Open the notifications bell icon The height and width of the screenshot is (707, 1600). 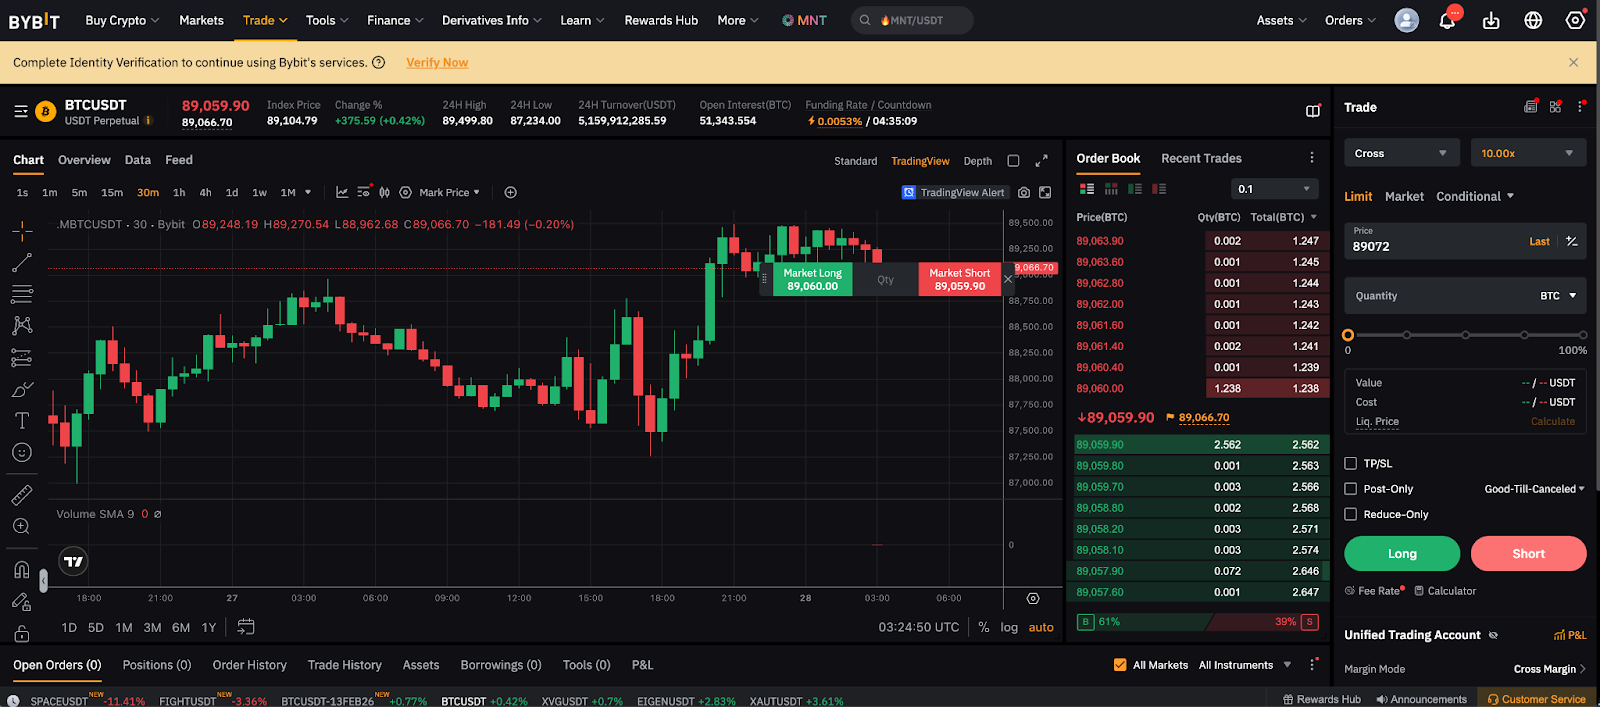tap(1447, 20)
